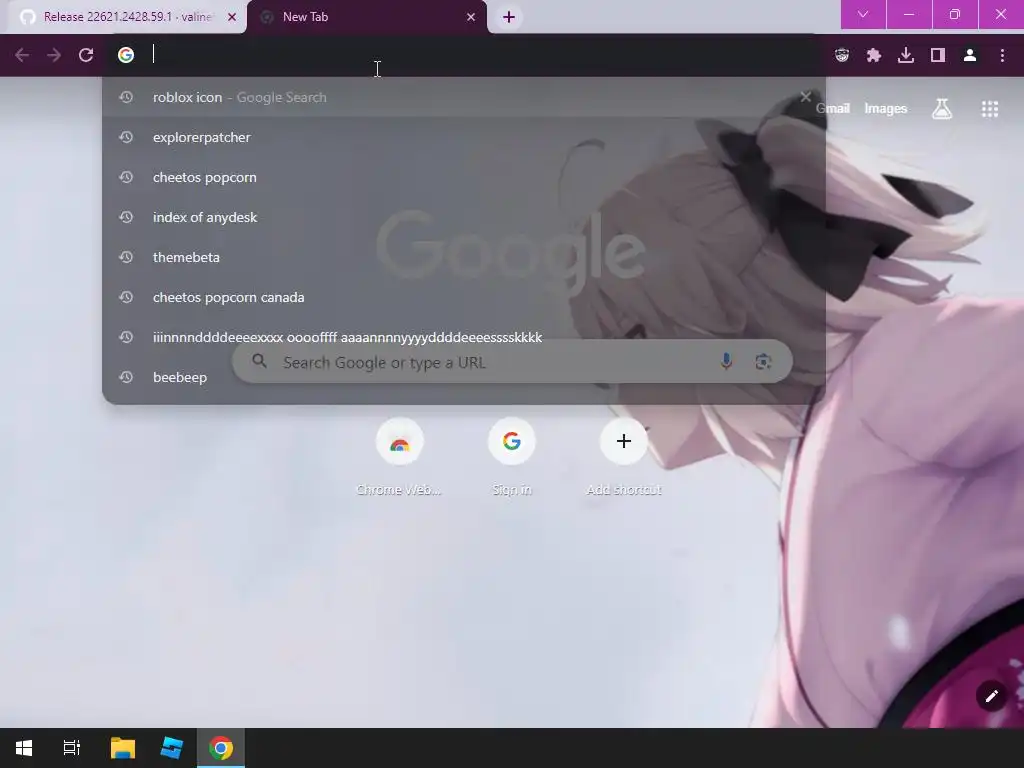Click the history clock icon beside beebeep
Image resolution: width=1024 pixels, height=768 pixels.
[x=126, y=377]
